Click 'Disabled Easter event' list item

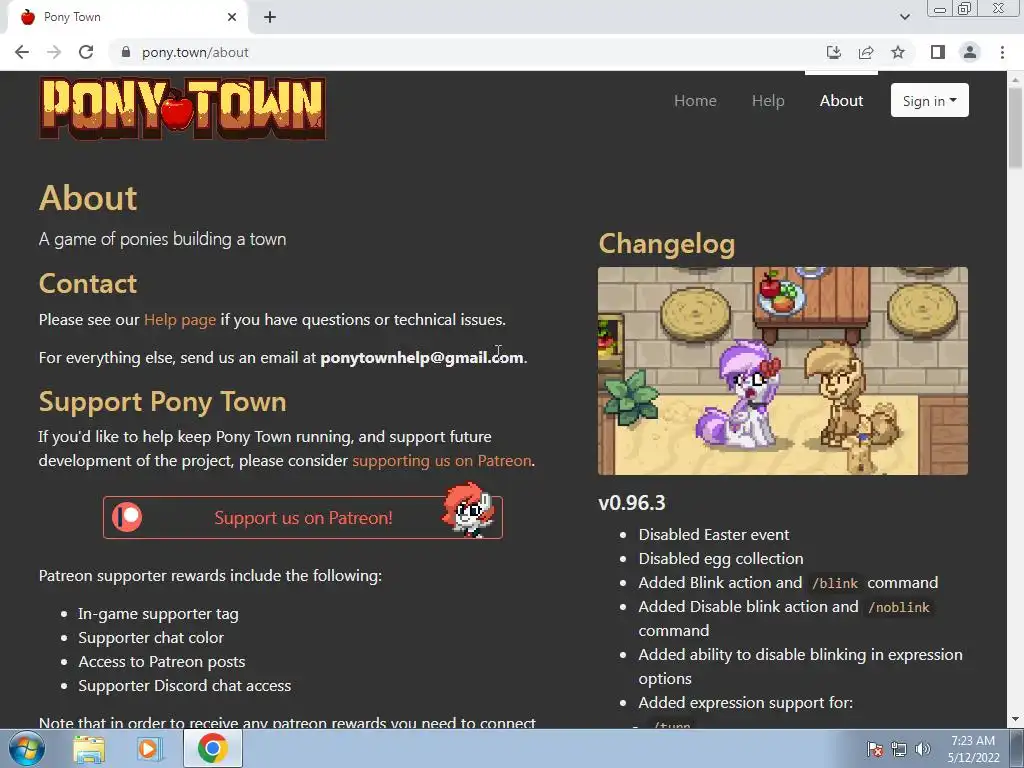(714, 534)
